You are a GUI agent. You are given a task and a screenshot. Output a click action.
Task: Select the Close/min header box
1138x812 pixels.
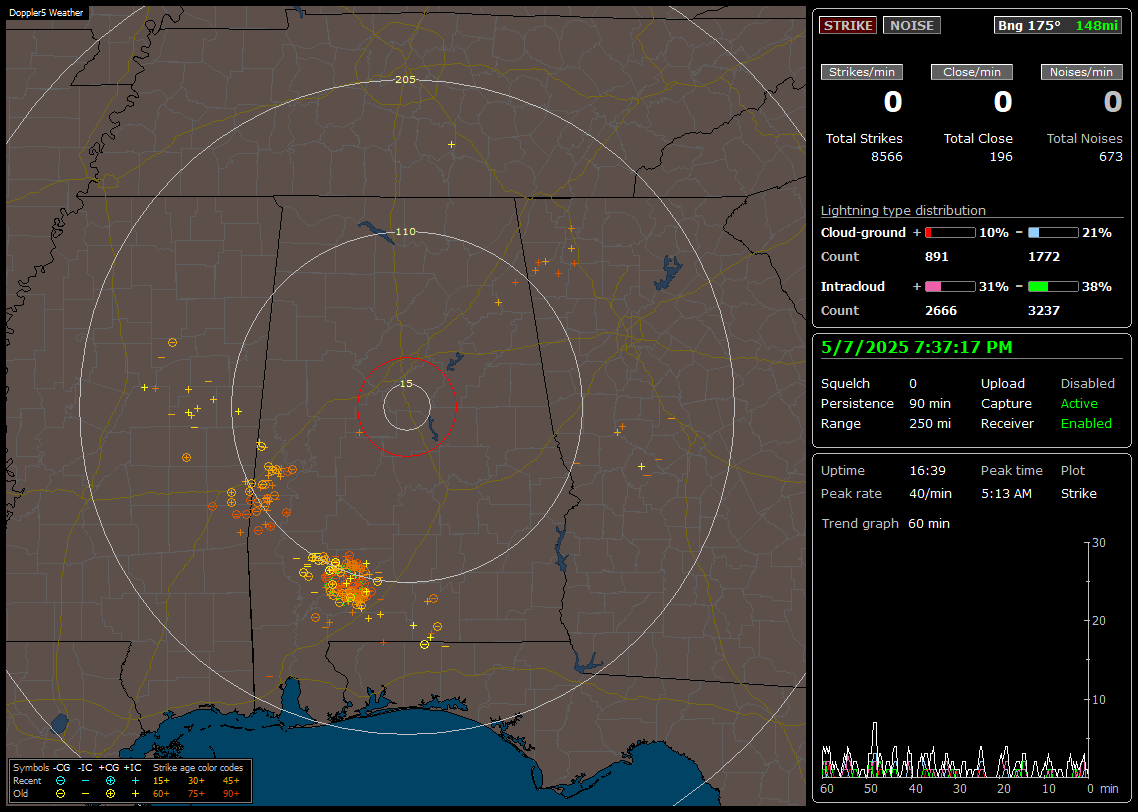pos(972,72)
